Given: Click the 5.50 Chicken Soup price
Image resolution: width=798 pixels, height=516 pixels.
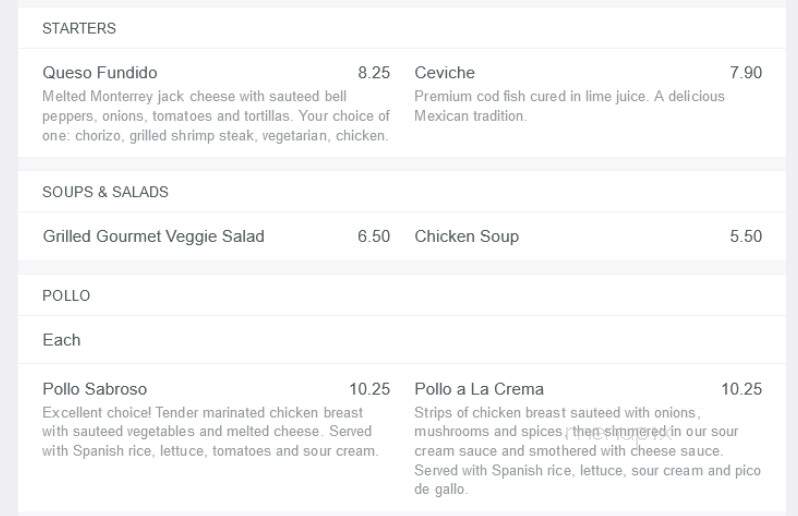Looking at the screenshot, I should (x=746, y=237).
